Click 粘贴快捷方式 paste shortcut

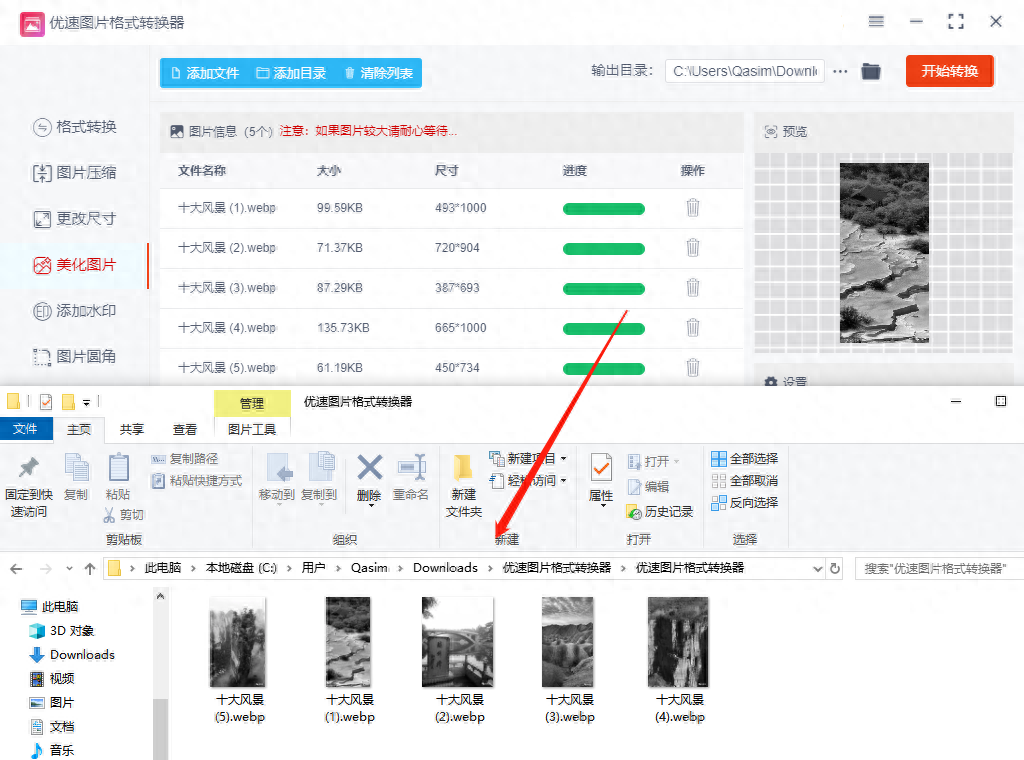197,481
